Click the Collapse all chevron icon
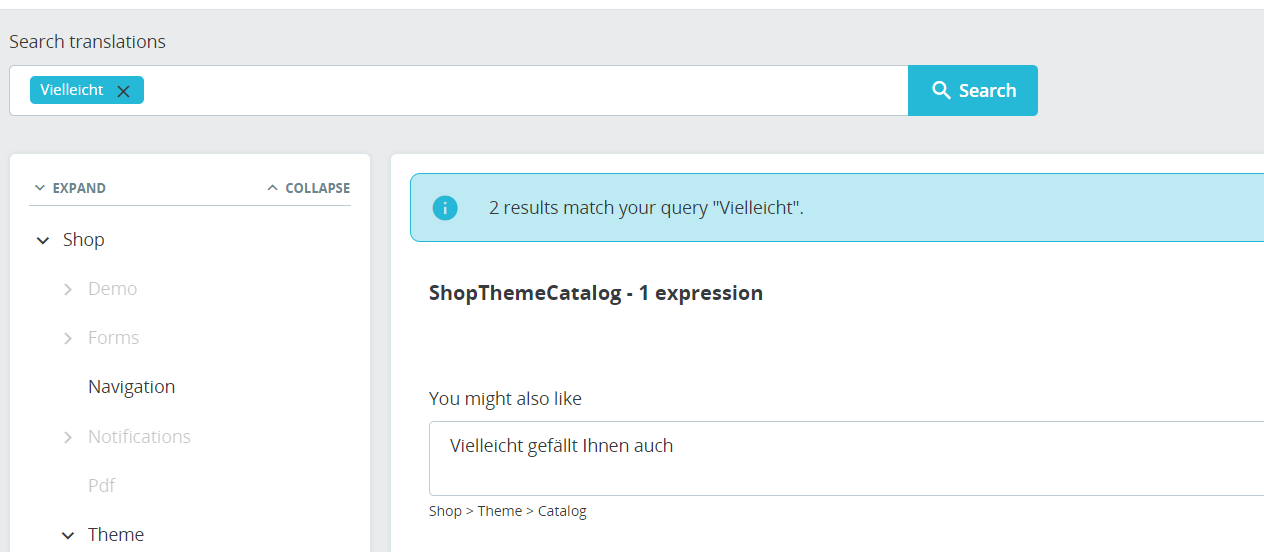 (272, 188)
